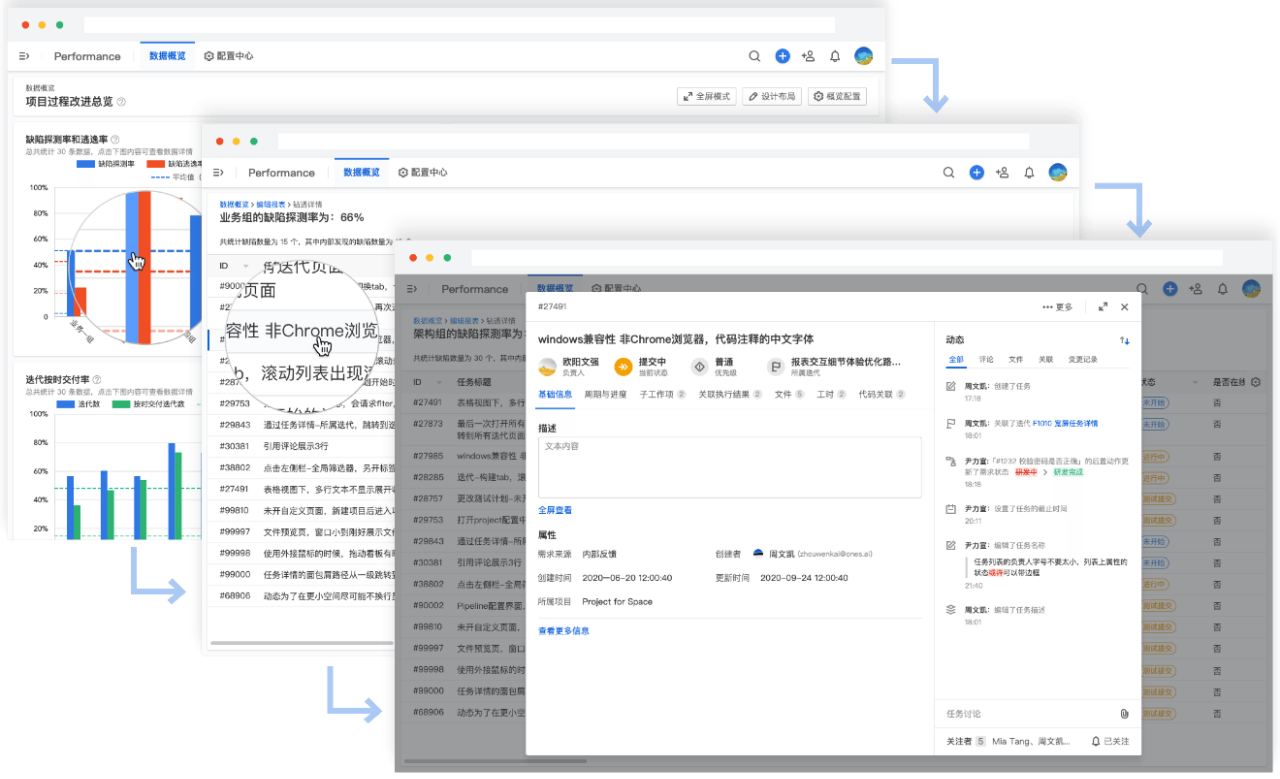
Task: Open user avatar menu in dashboard window
Action: point(864,56)
